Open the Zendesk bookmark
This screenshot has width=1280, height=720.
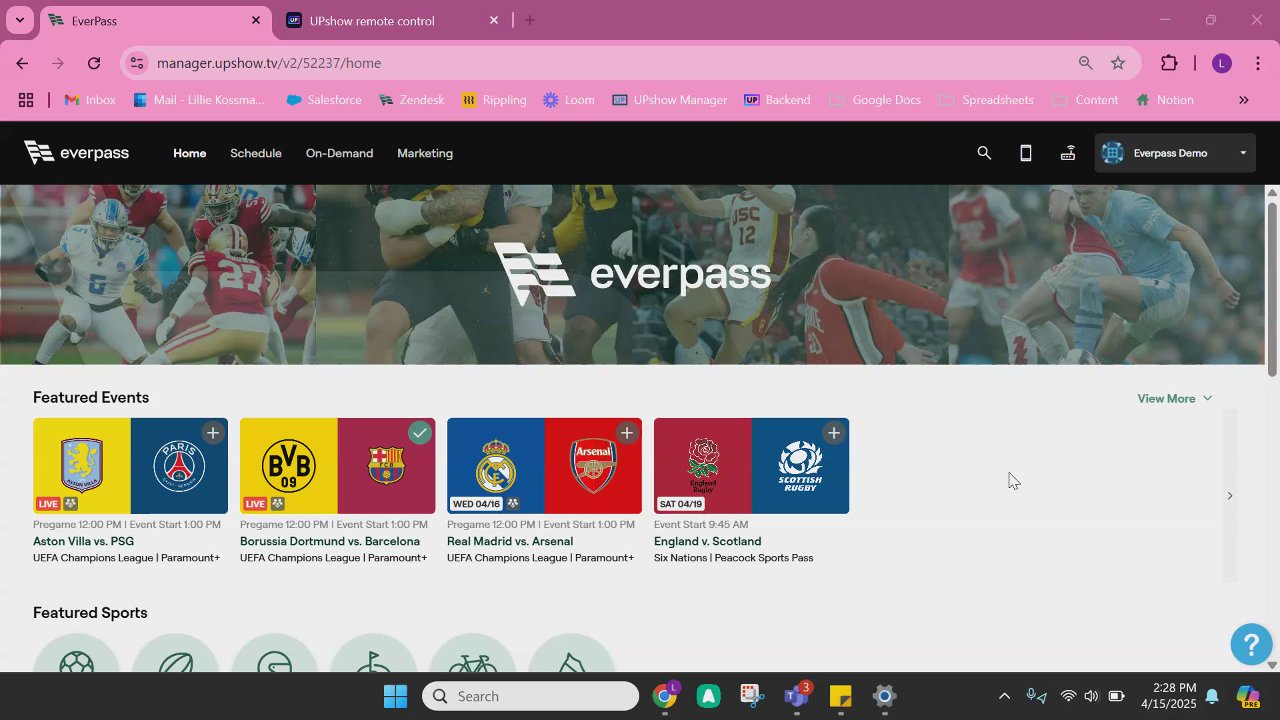click(411, 100)
